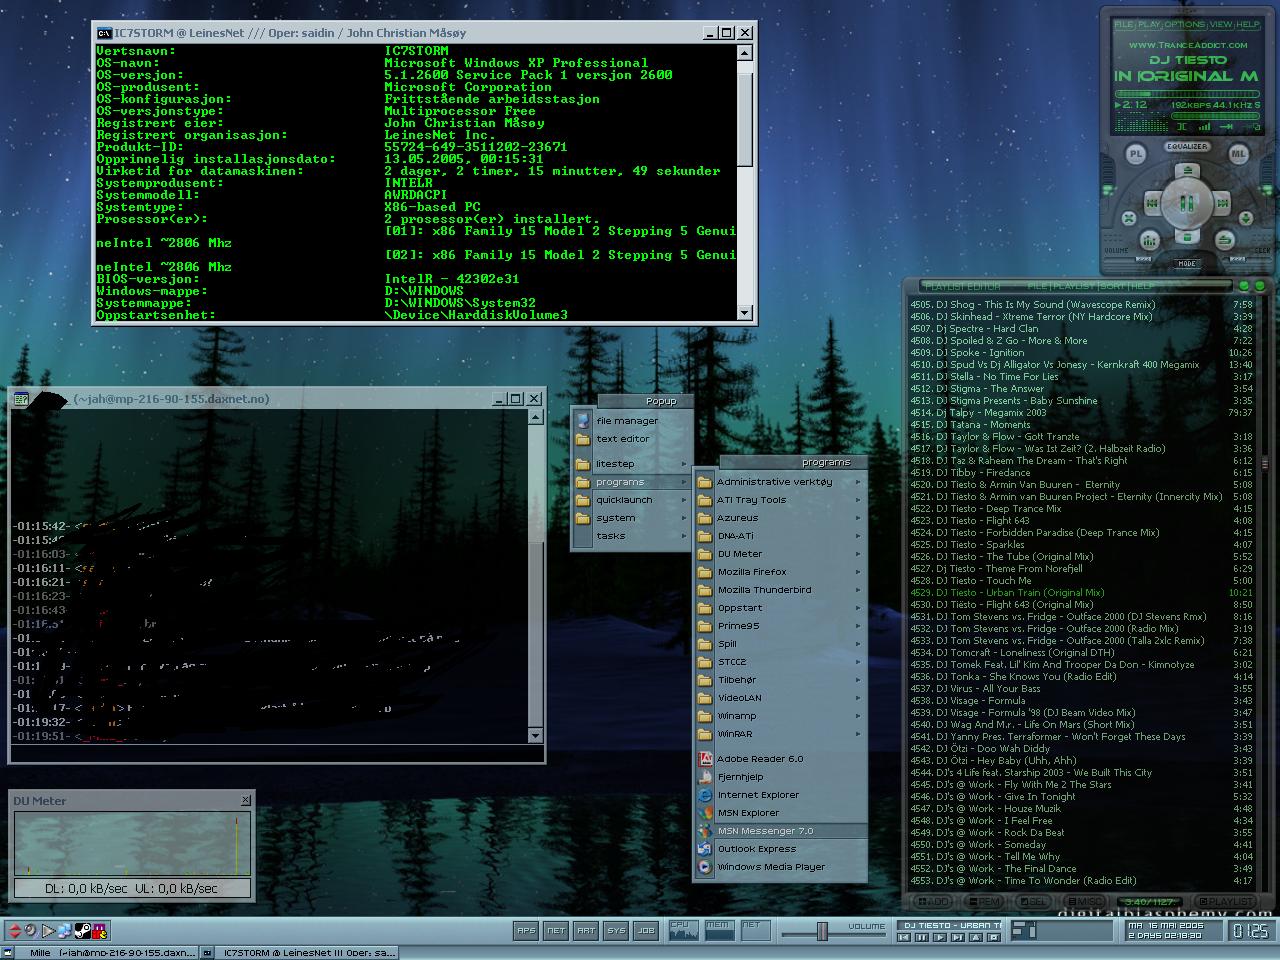The image size is (1280, 960).
Task: Open the Winamp PLAY menu
Action: coord(1149,24)
